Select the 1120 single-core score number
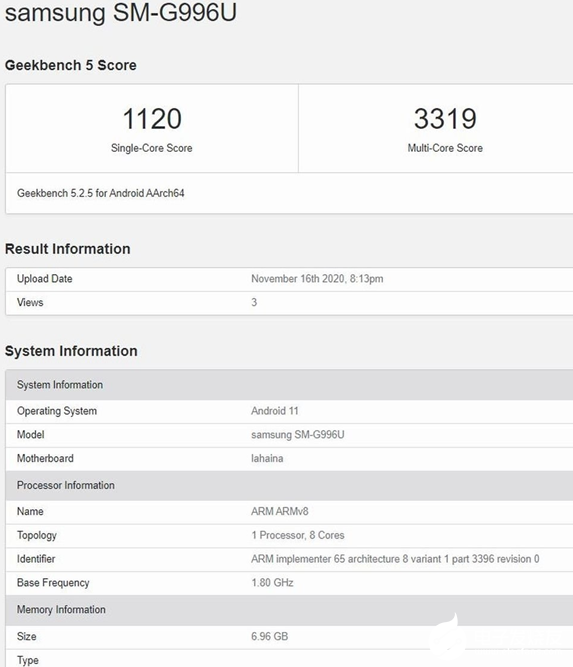 (x=152, y=119)
